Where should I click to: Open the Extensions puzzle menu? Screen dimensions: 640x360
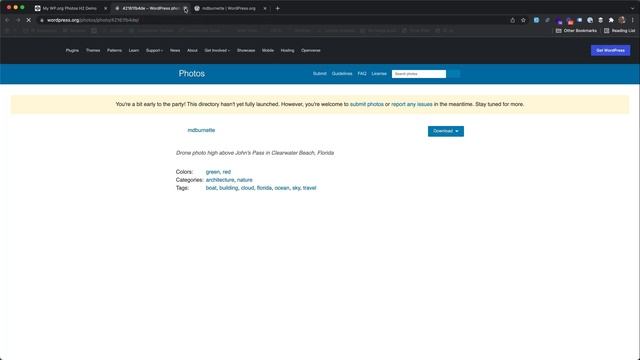pyautogui.click(x=611, y=20)
